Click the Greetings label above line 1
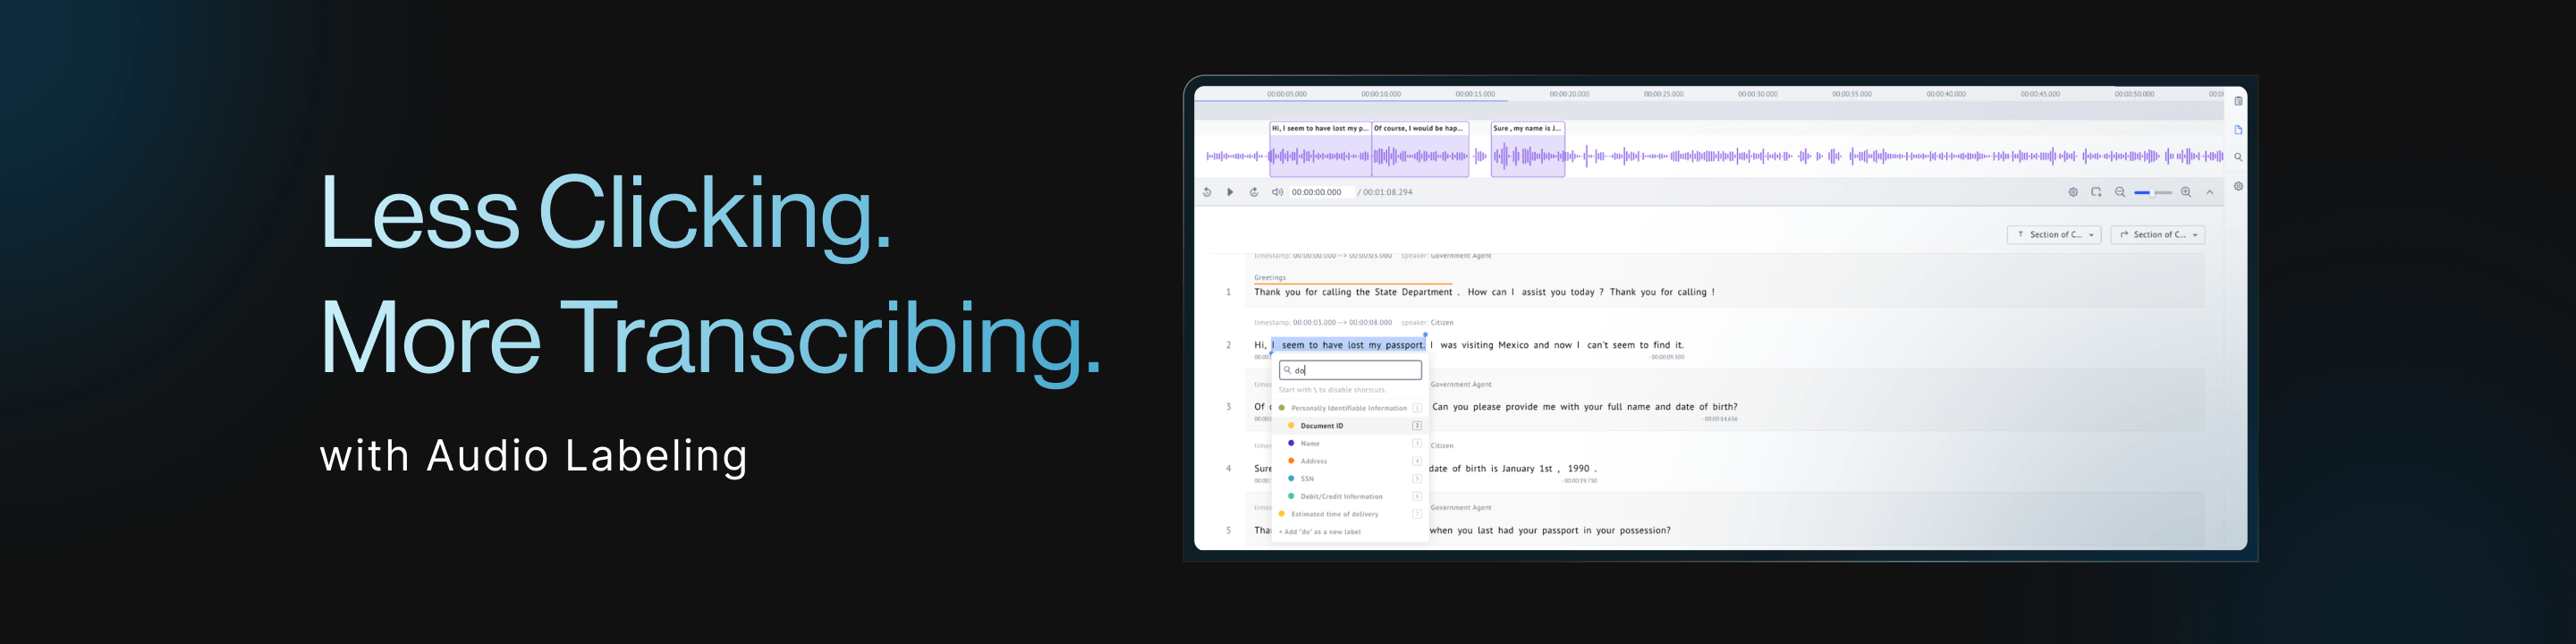The width and height of the screenshot is (2576, 644). click(x=1270, y=278)
